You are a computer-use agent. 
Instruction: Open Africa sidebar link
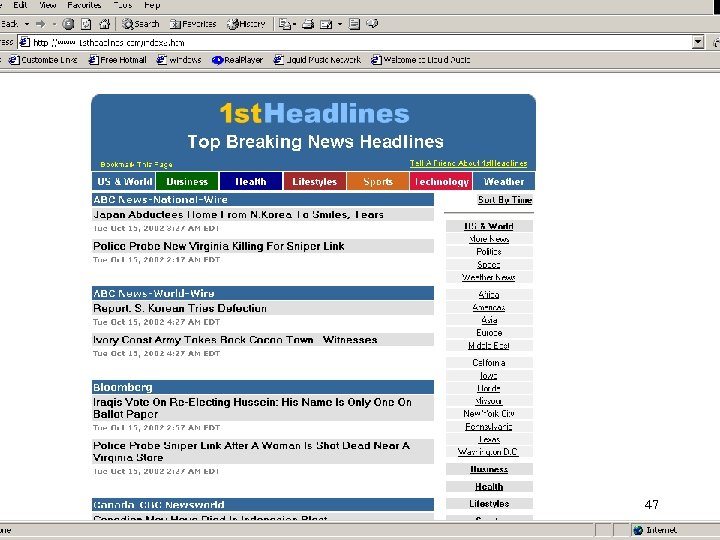point(489,294)
